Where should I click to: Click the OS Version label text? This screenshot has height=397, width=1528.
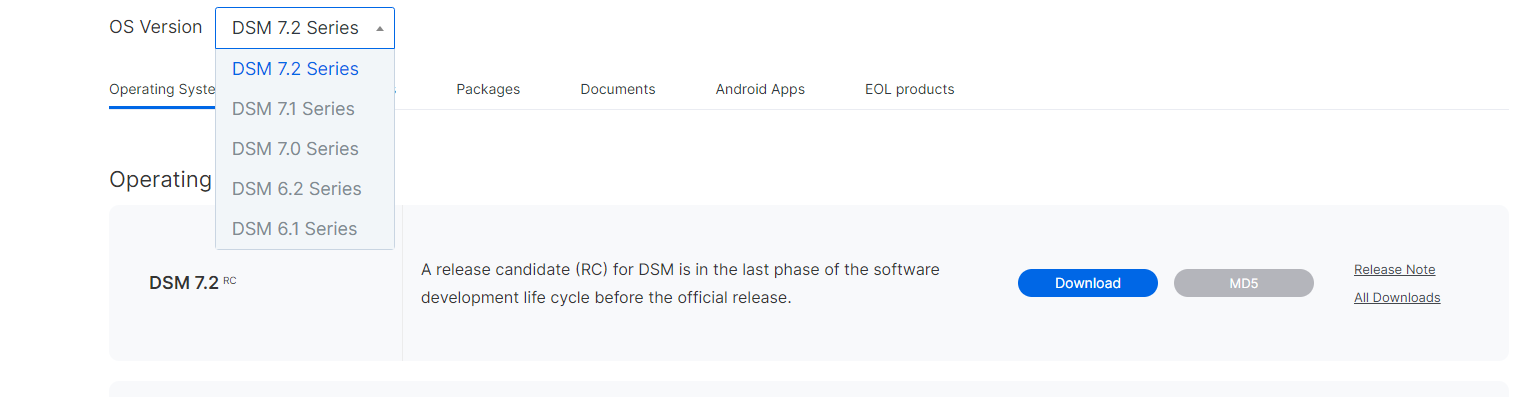pyautogui.click(x=156, y=27)
